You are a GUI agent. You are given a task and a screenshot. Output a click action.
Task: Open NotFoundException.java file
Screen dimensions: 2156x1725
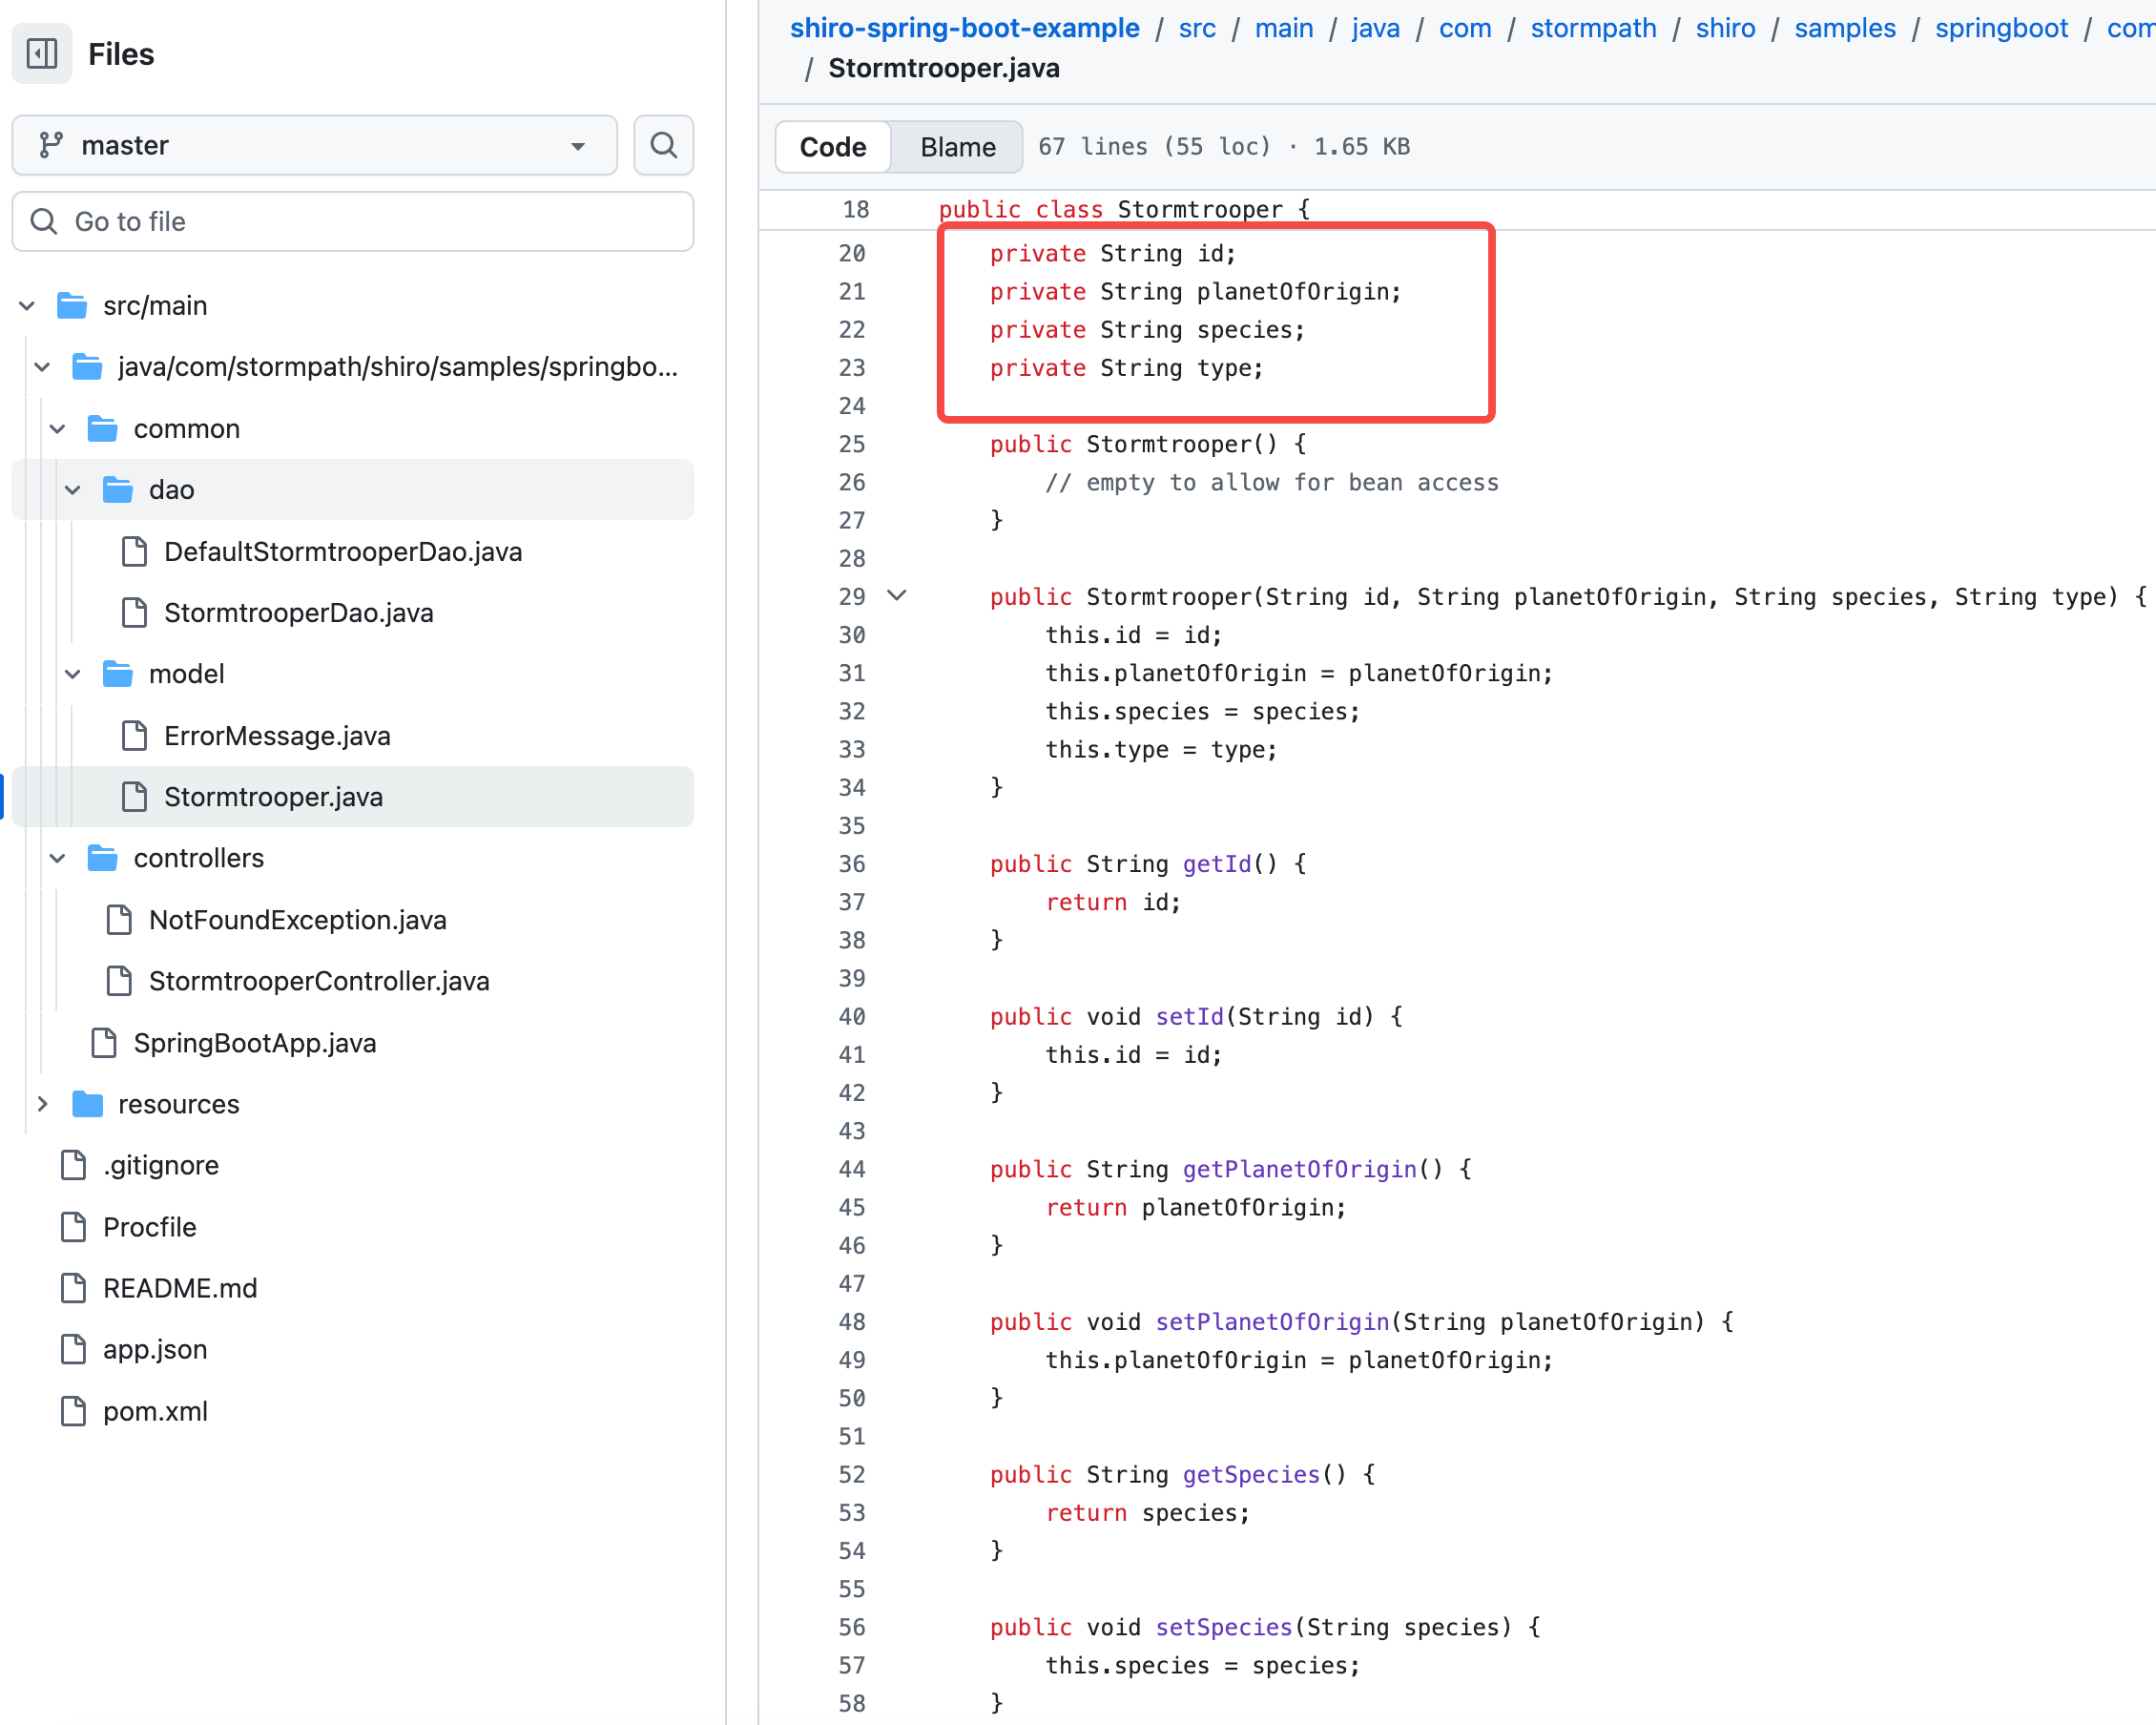297,920
